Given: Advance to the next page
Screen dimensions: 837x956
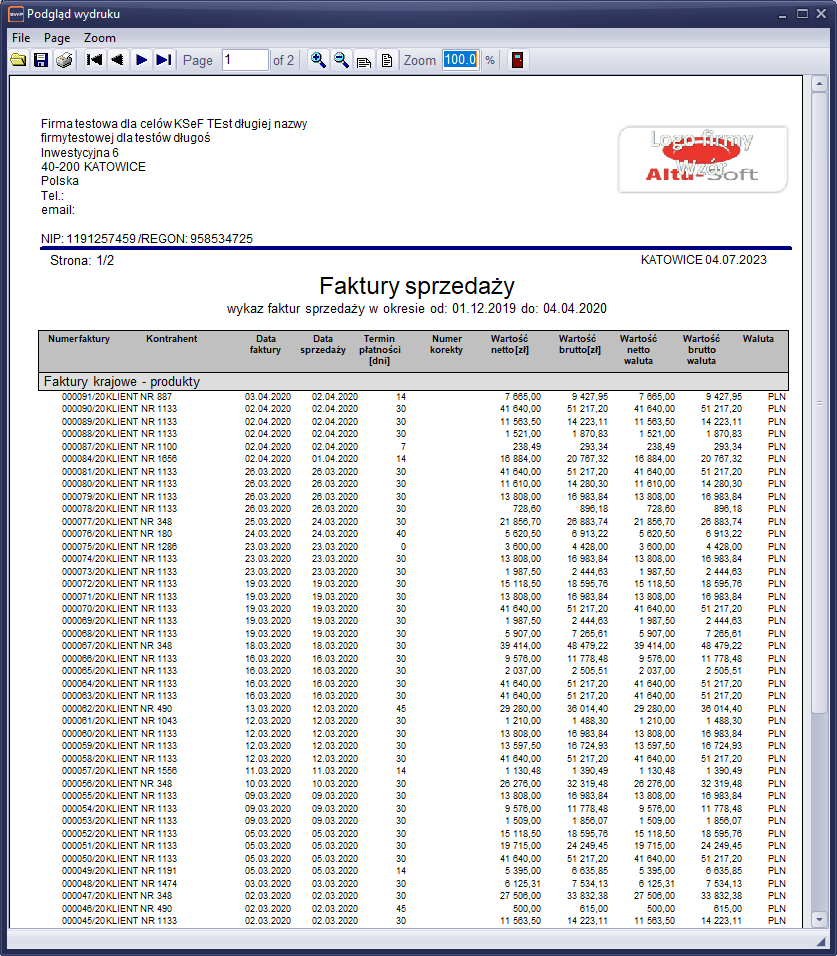Looking at the screenshot, I should pyautogui.click(x=141, y=60).
